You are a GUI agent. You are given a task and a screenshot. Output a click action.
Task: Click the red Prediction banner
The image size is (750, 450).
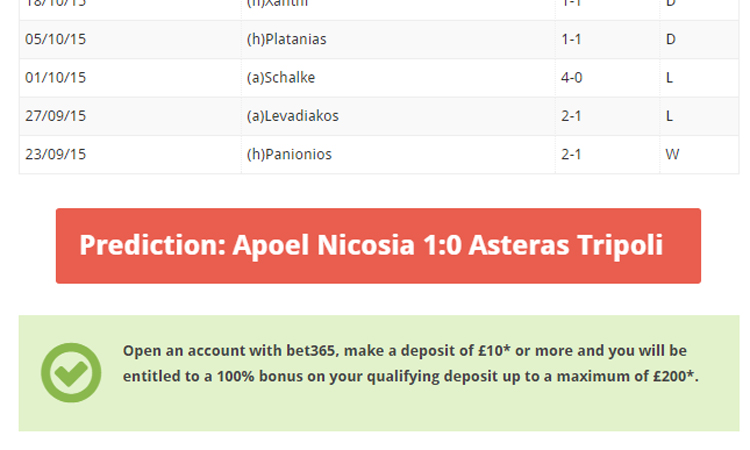tap(378, 246)
